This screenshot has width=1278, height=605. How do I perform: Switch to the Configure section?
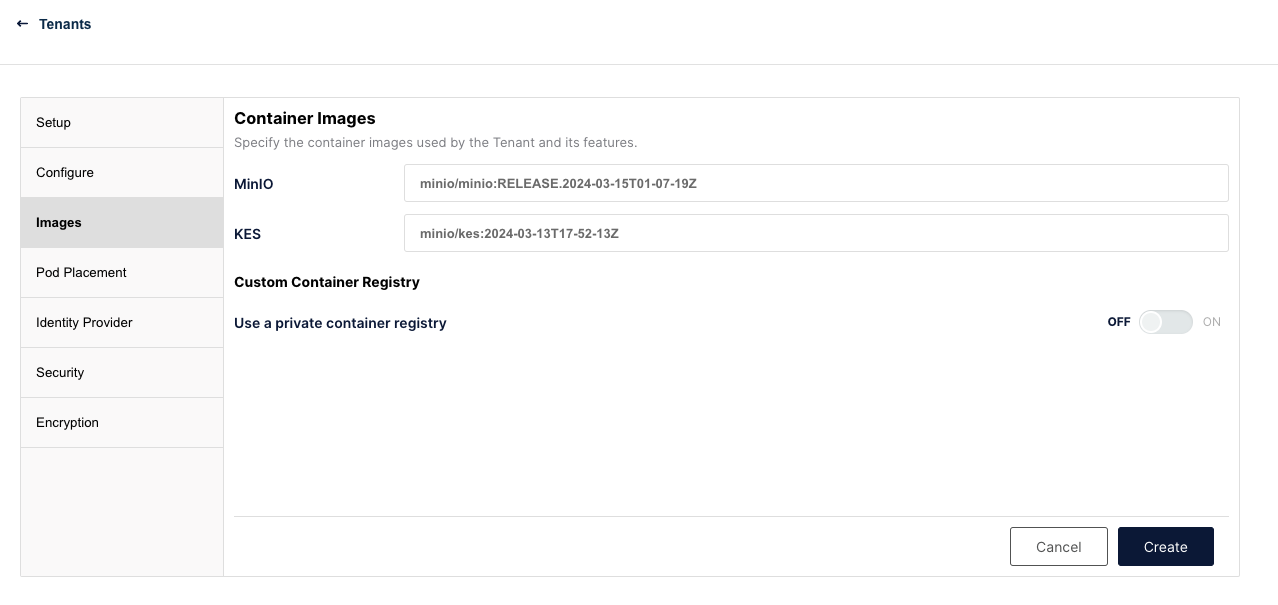[x=122, y=173]
